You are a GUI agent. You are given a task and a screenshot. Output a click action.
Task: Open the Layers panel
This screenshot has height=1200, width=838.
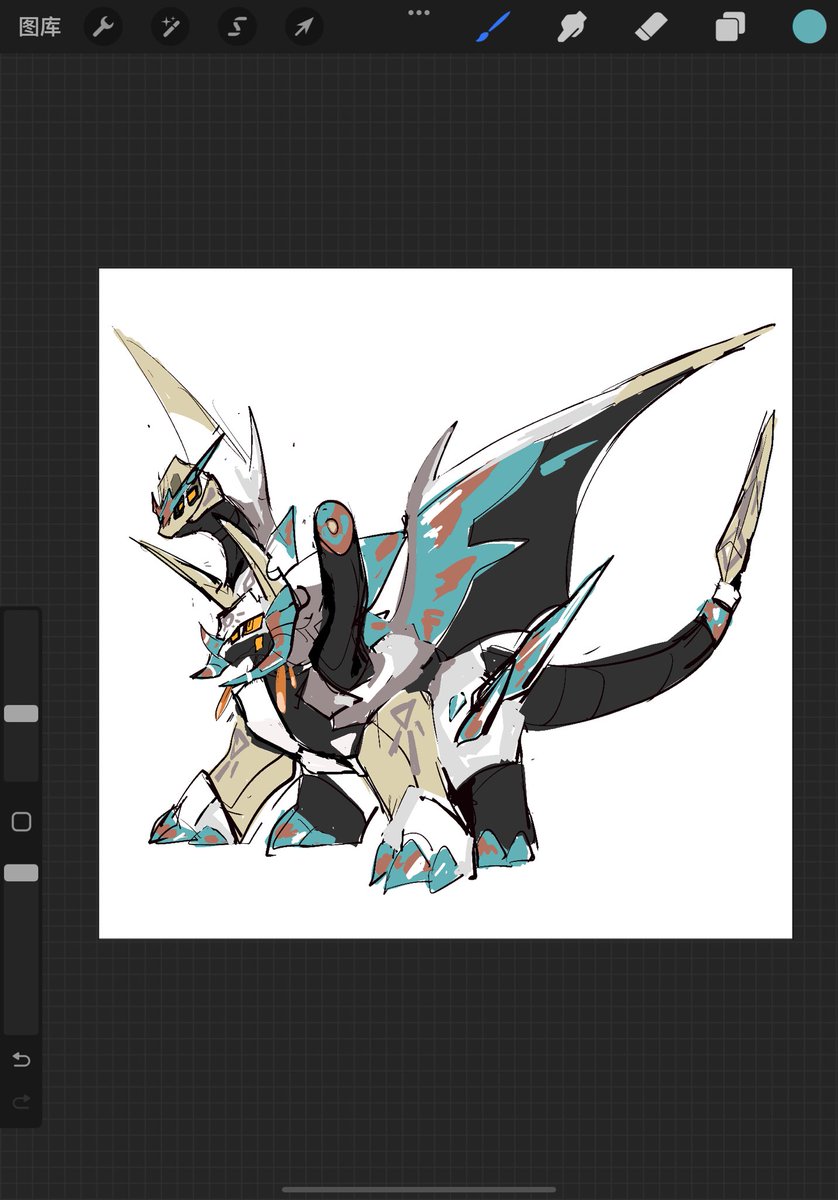click(x=730, y=27)
